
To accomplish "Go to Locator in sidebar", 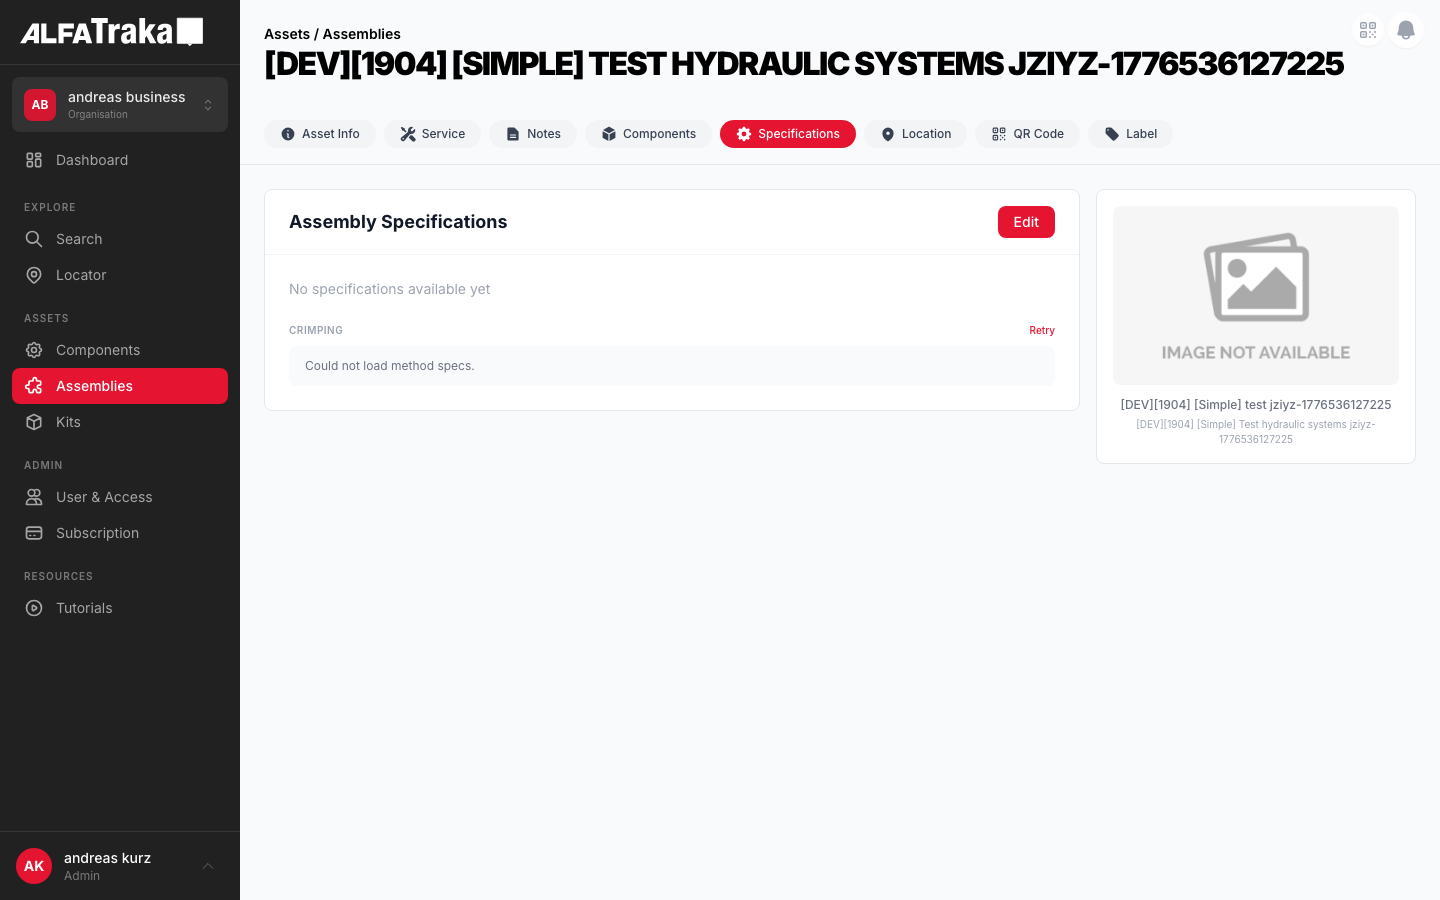I will [x=81, y=275].
